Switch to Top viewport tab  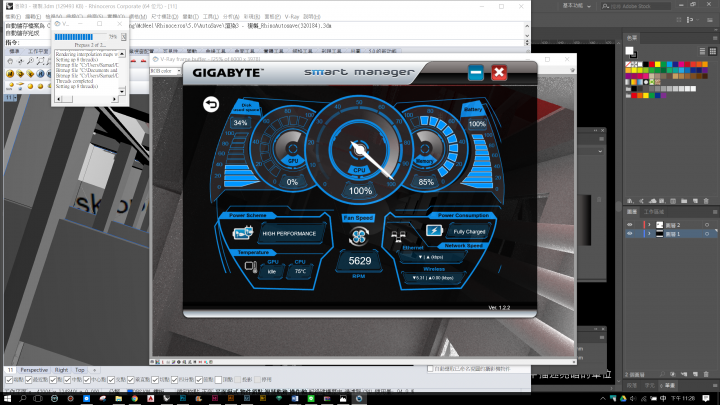(x=79, y=370)
